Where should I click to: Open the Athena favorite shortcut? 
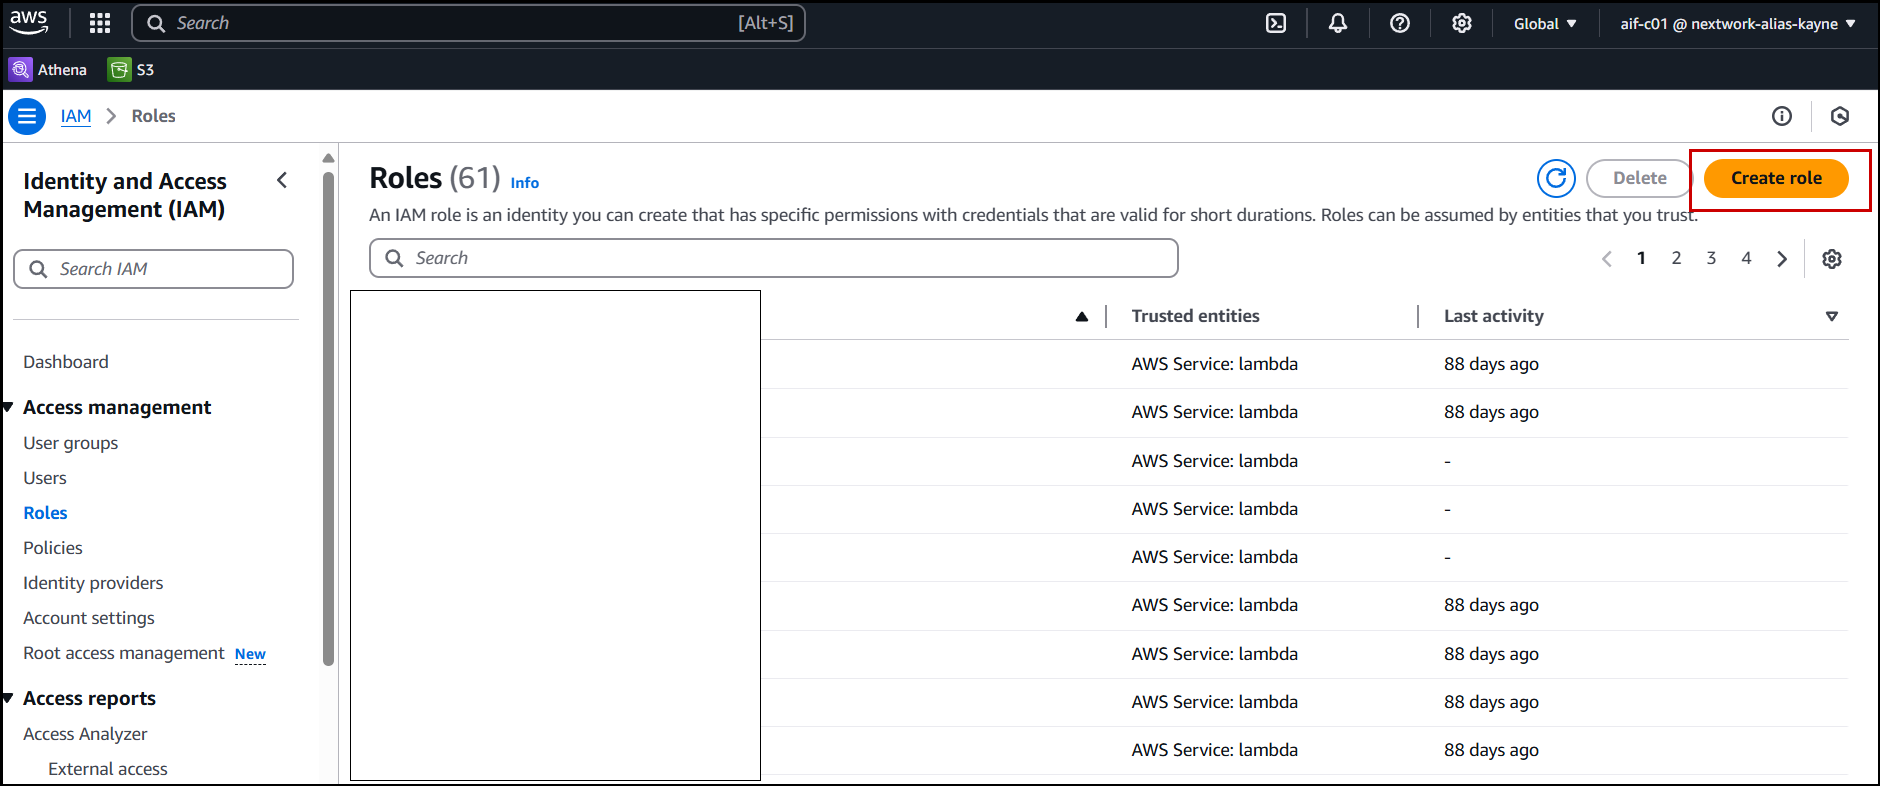(48, 69)
